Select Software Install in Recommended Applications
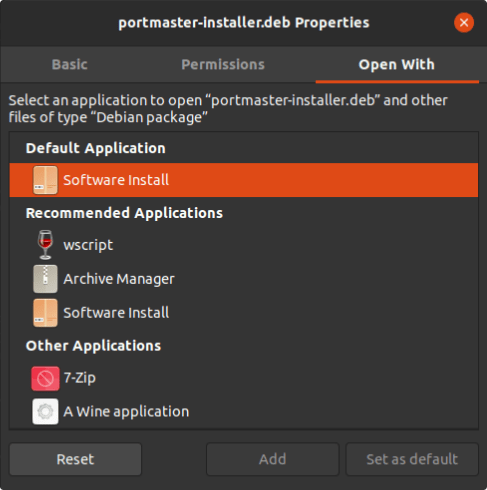Viewport: 487px width, 490px height. [x=244, y=313]
